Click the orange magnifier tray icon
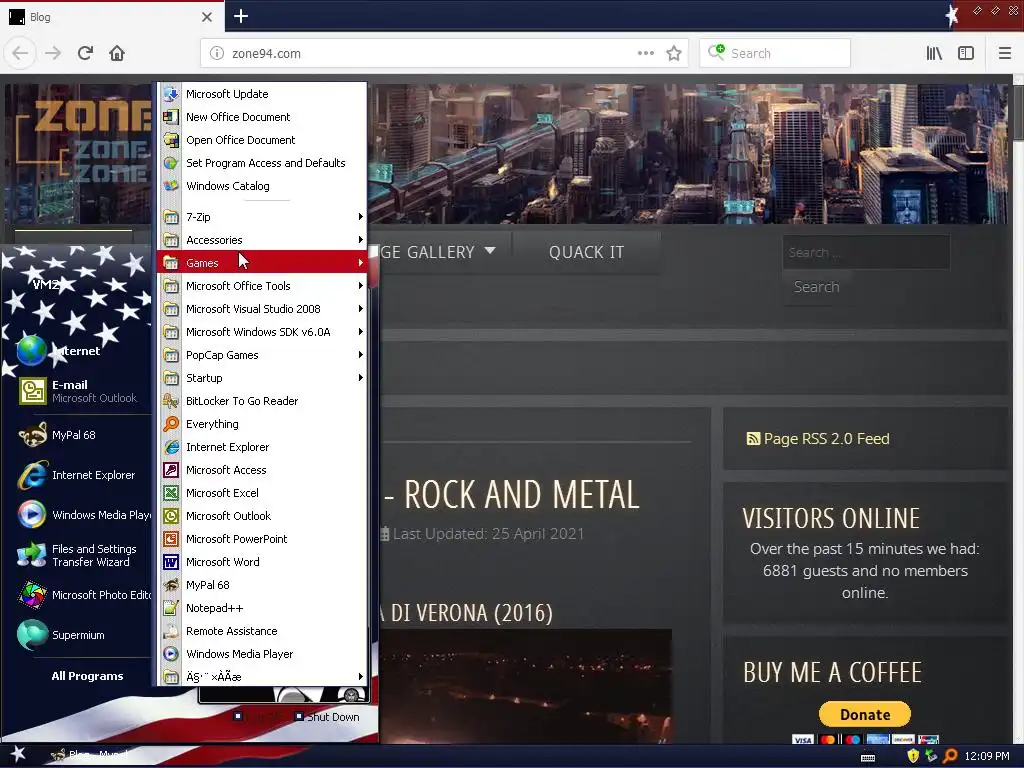The image size is (1024, 768). click(950, 756)
